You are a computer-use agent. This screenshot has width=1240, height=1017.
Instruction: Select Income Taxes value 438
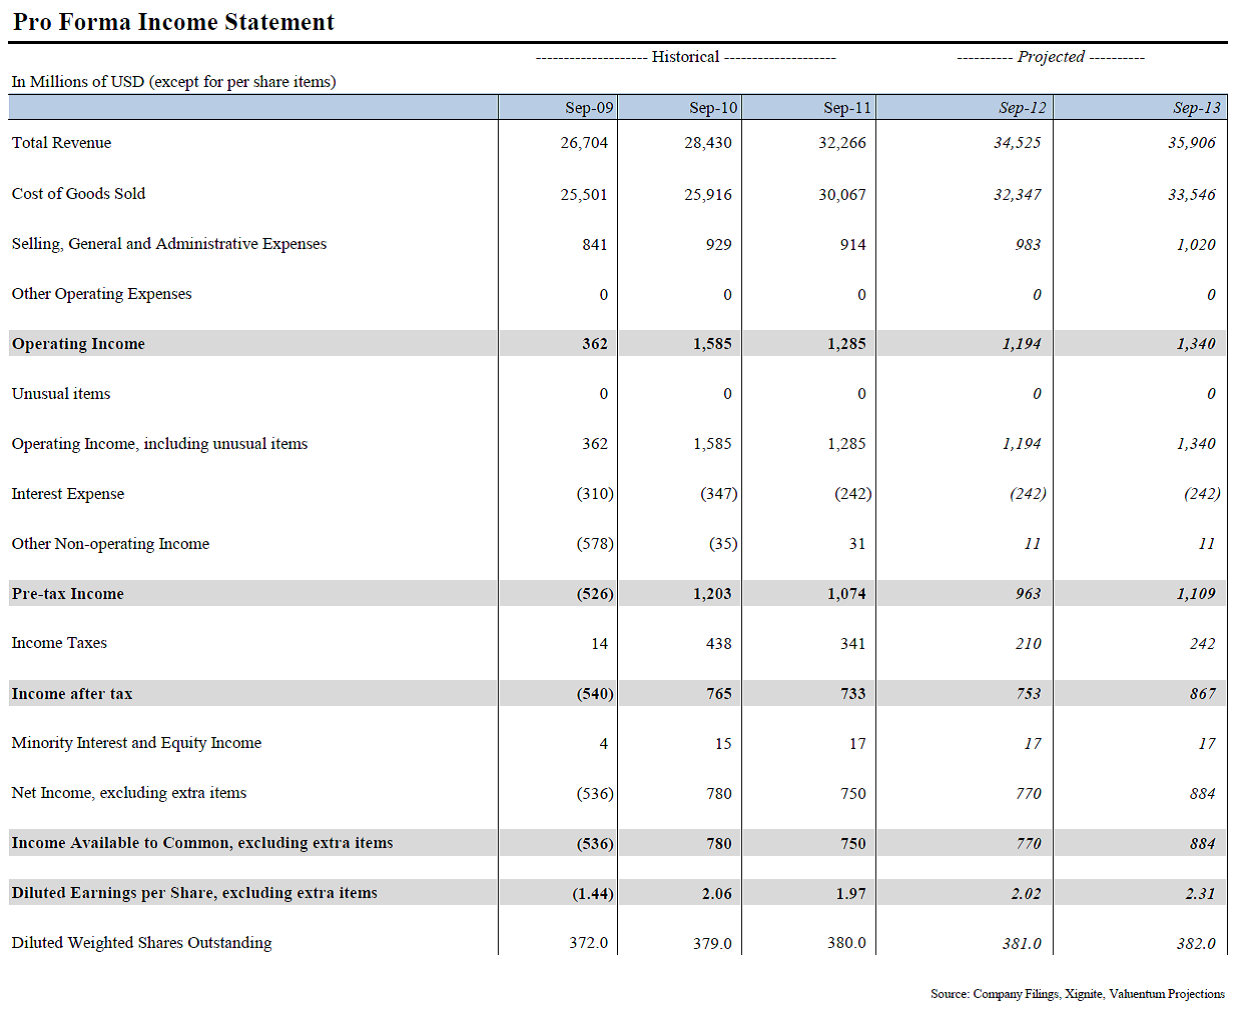[x=719, y=644]
